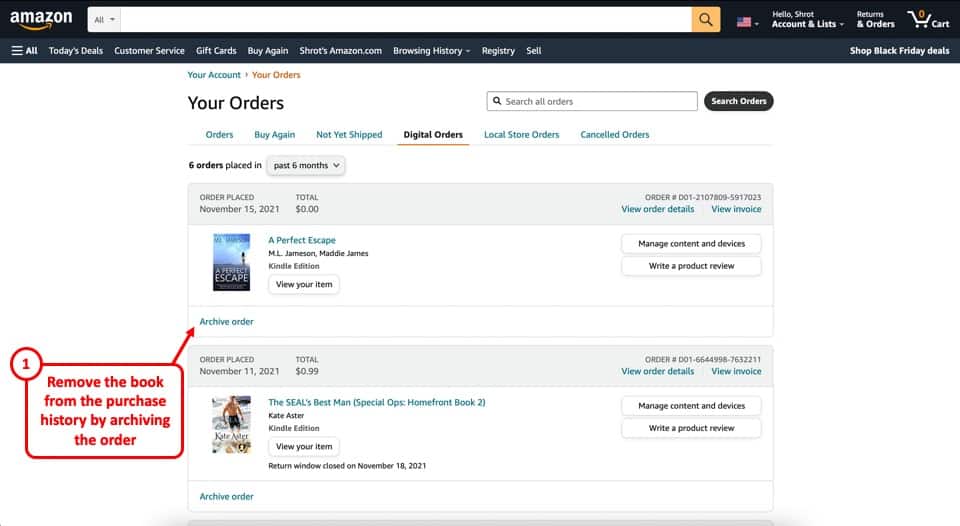Open Shrot's Amazon.com
Viewport: 960px width, 526px height.
click(x=340, y=51)
